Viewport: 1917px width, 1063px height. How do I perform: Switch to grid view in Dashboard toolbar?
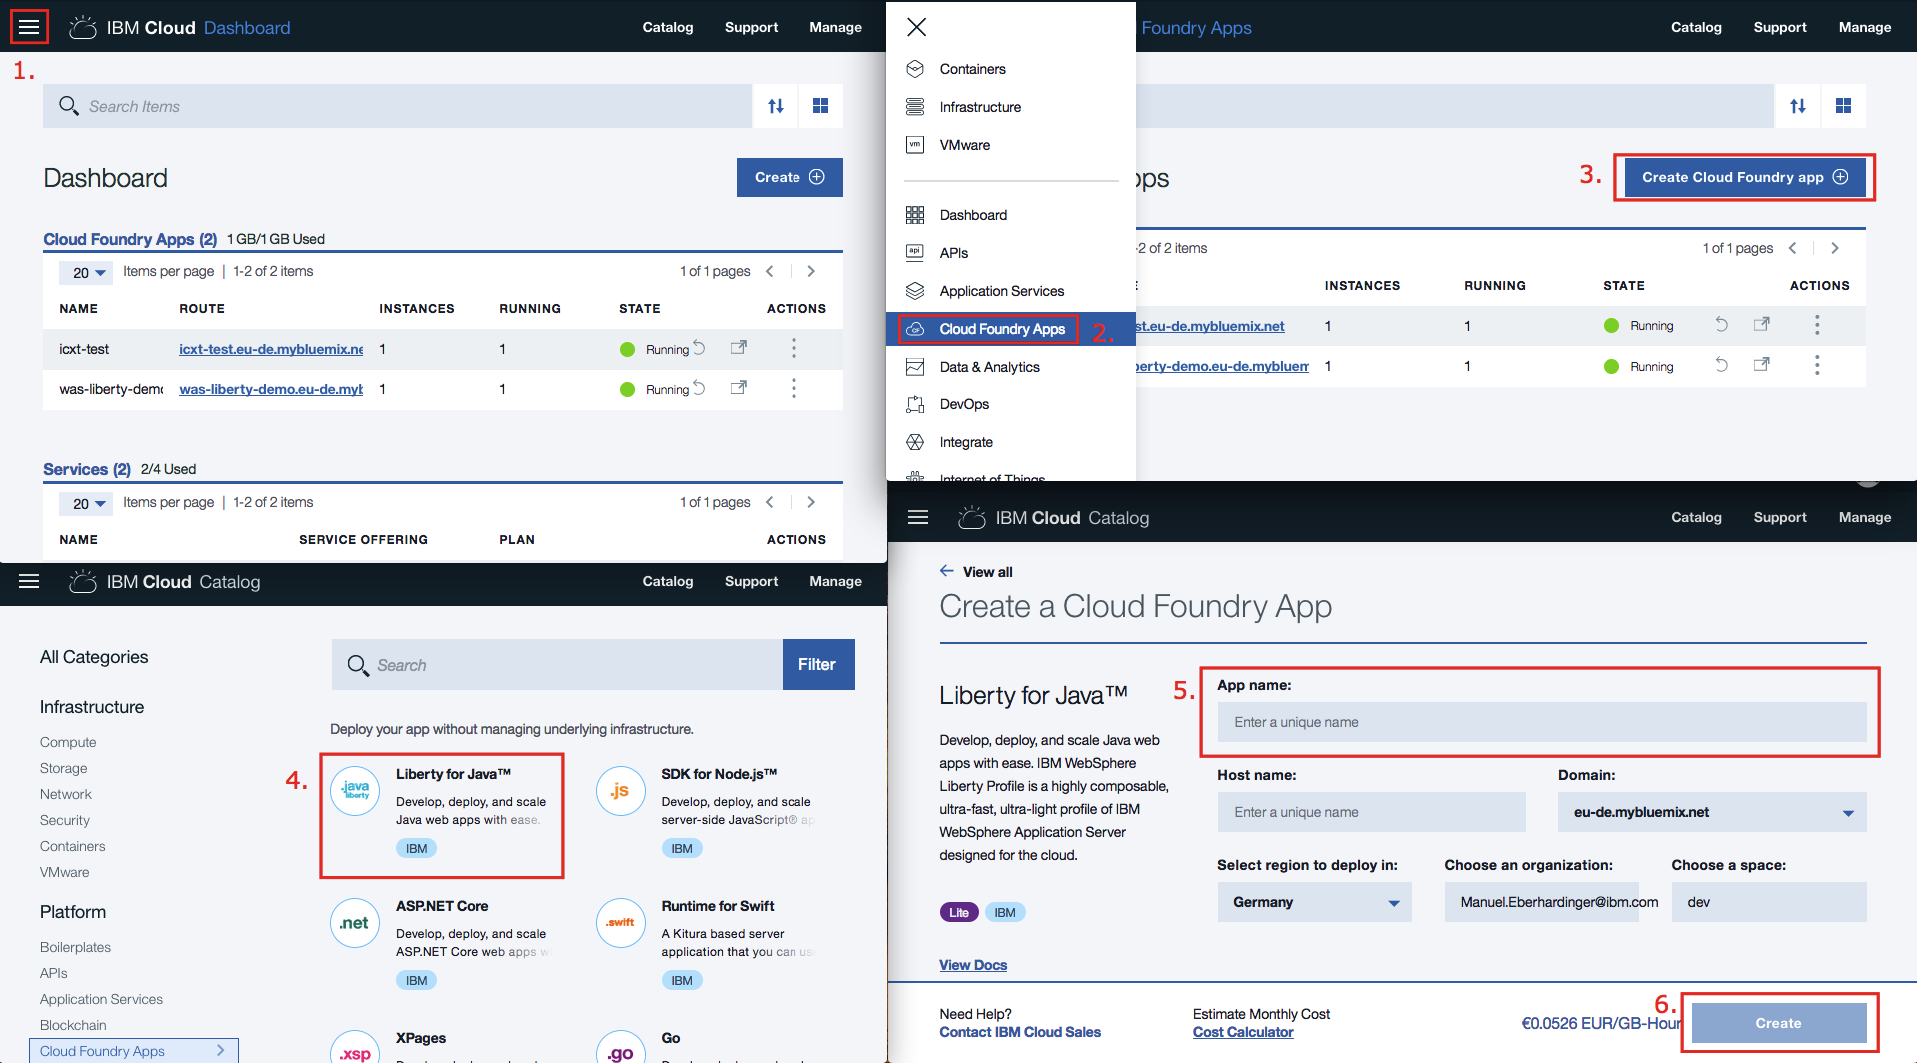(820, 106)
